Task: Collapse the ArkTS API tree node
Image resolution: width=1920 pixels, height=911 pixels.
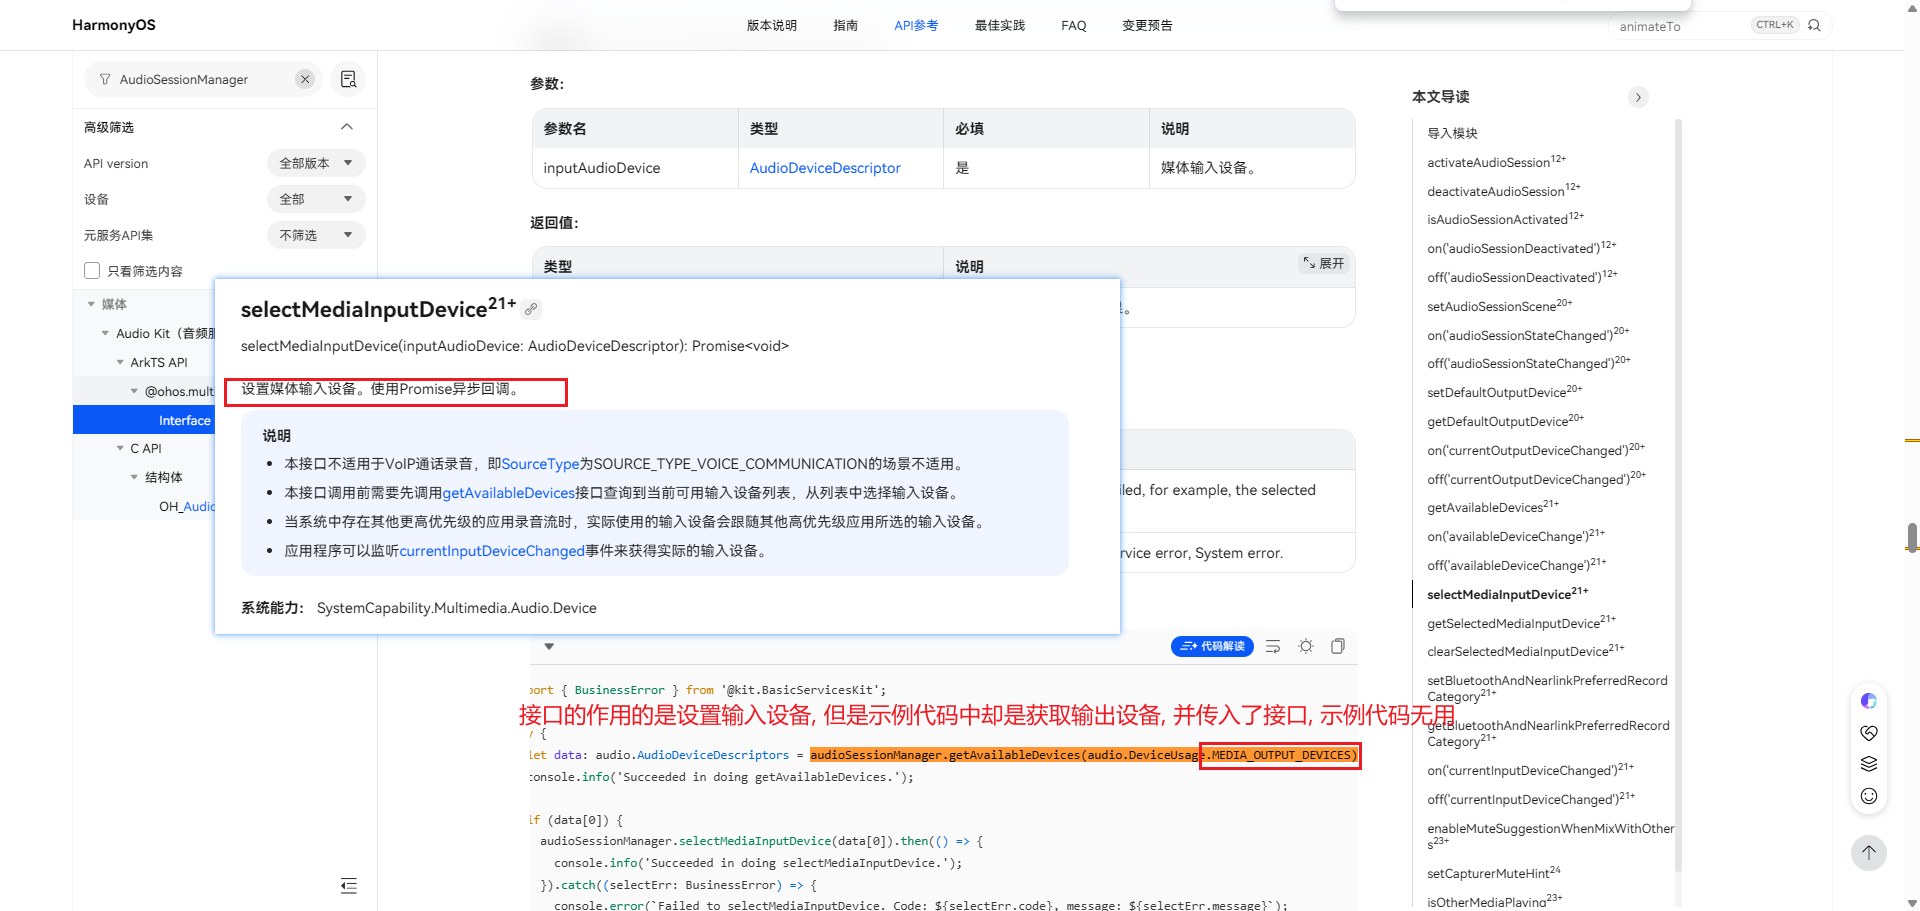Action: pyautogui.click(x=120, y=362)
